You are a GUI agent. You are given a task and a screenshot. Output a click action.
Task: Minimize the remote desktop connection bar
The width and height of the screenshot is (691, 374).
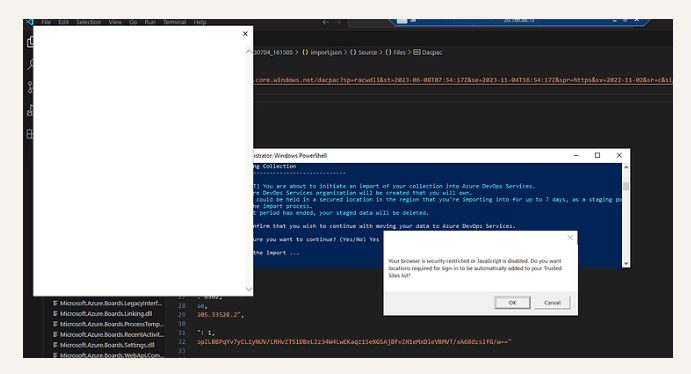pyautogui.click(x=614, y=20)
